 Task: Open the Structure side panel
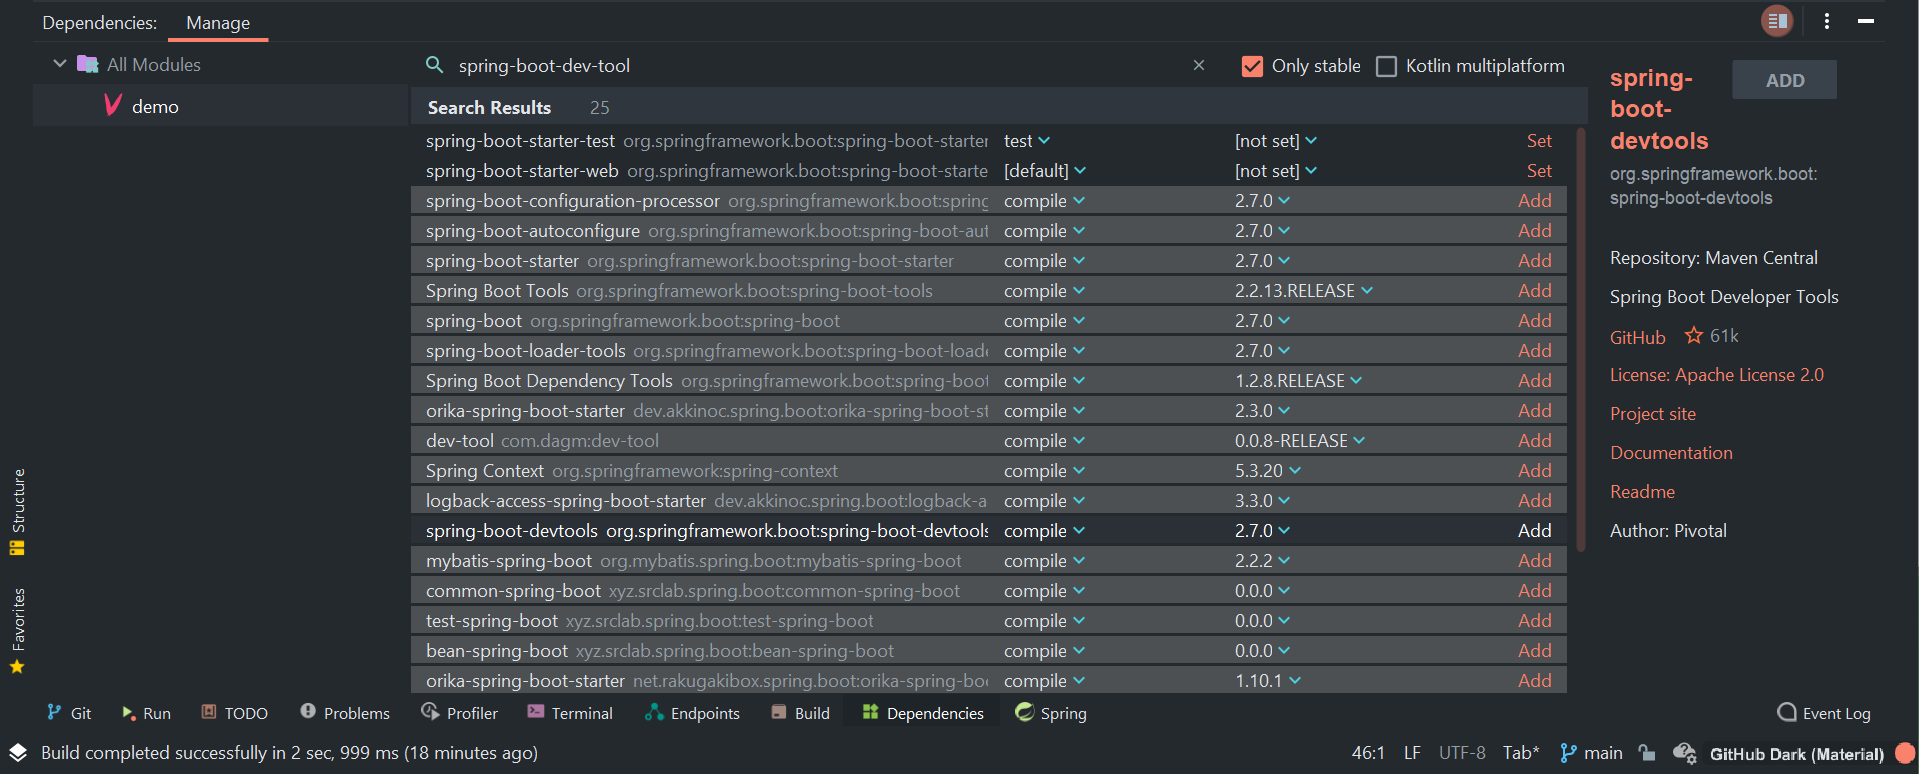tap(18, 511)
